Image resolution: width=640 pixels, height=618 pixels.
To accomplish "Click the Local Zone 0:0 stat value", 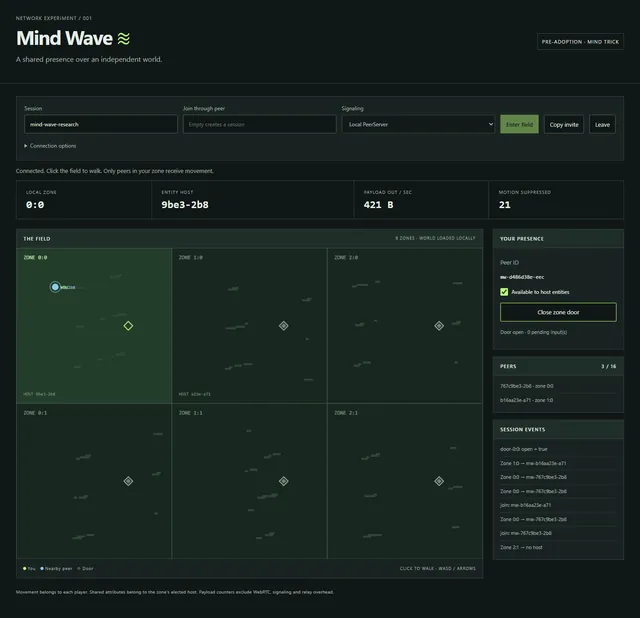I will [x=35, y=205].
